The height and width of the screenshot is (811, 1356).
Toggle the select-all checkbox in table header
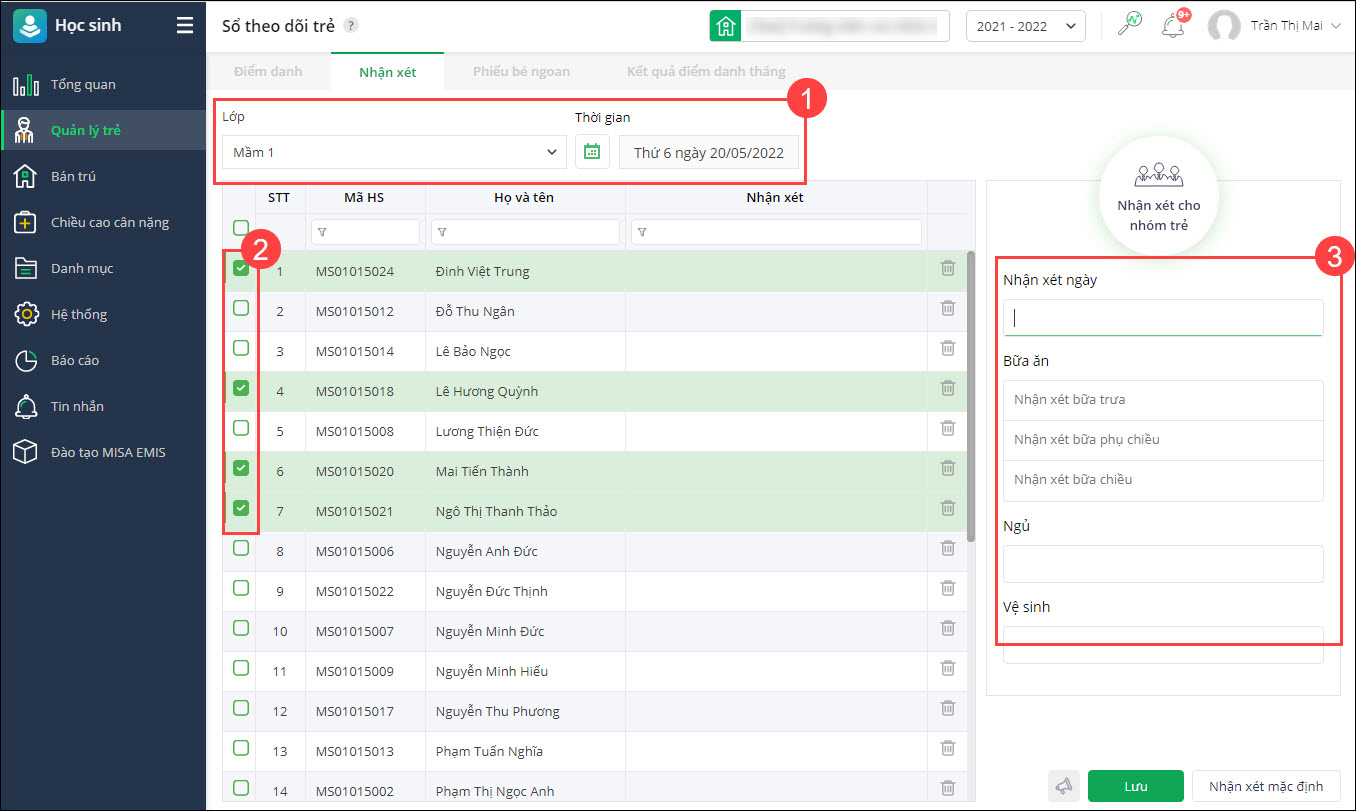click(x=241, y=228)
